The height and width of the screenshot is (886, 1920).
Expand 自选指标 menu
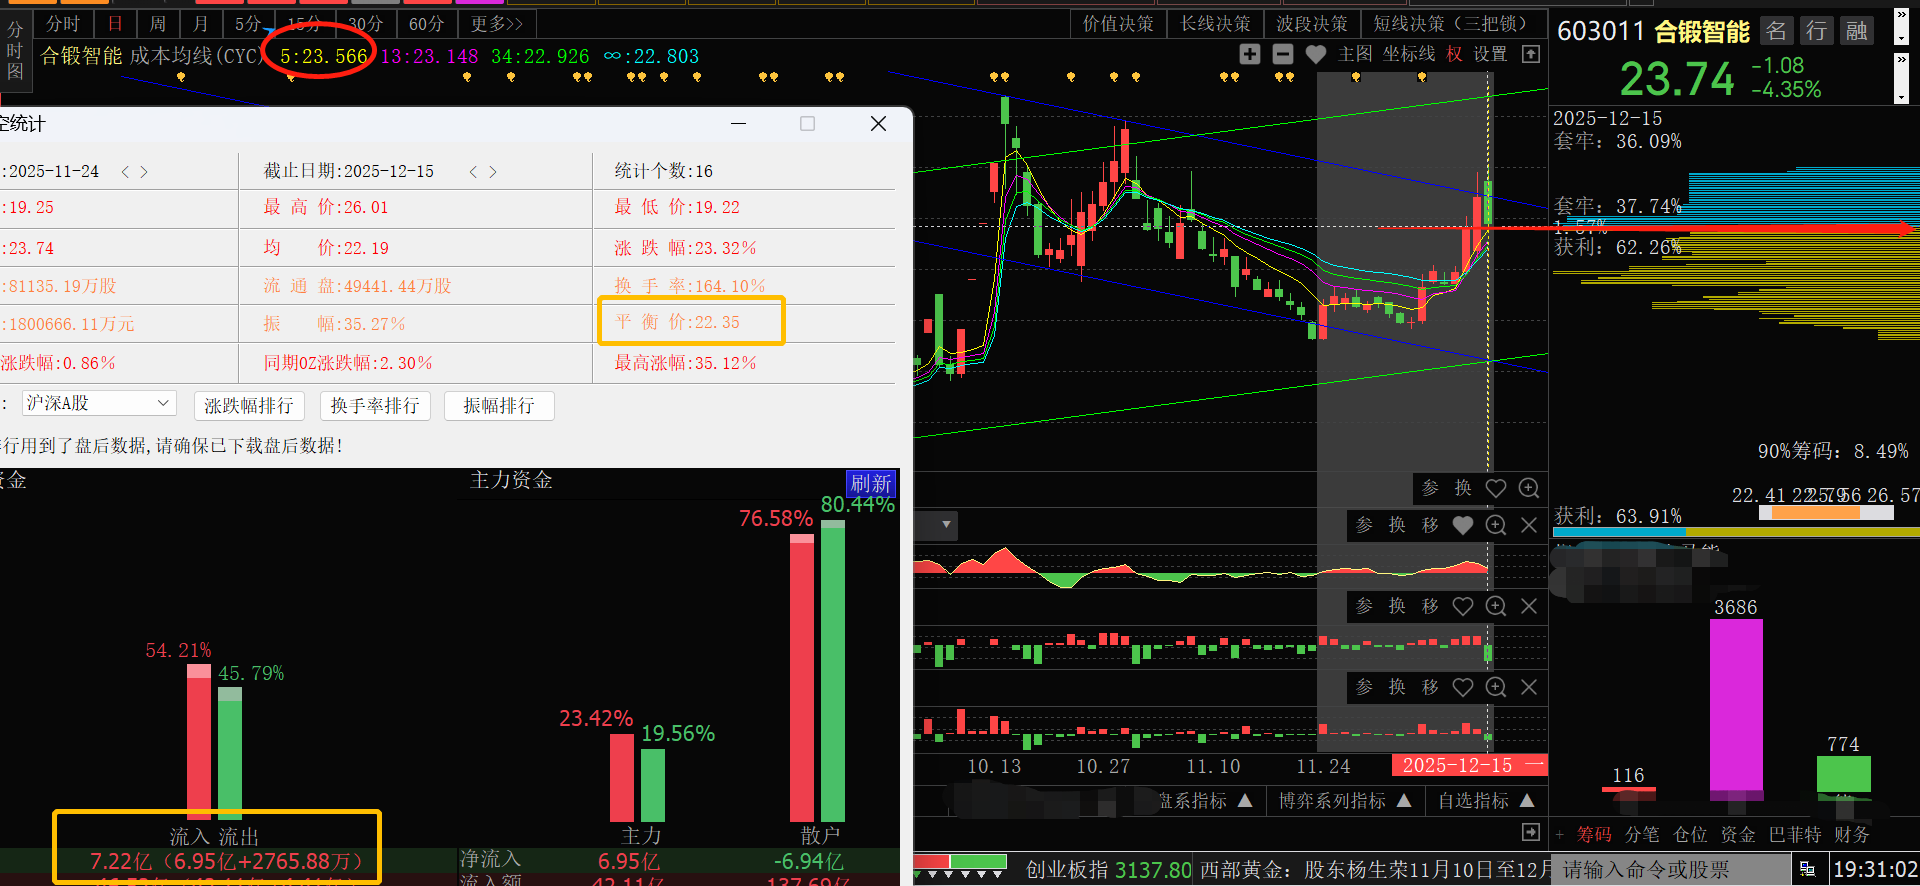coord(1486,801)
